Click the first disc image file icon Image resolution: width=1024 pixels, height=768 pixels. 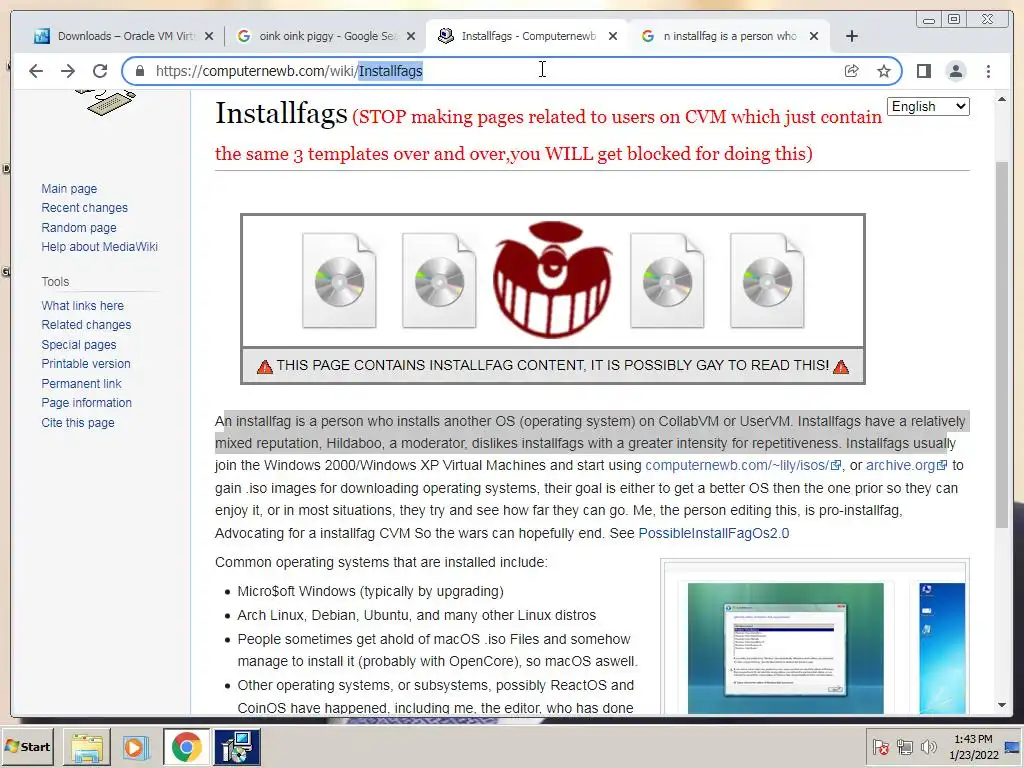point(339,280)
